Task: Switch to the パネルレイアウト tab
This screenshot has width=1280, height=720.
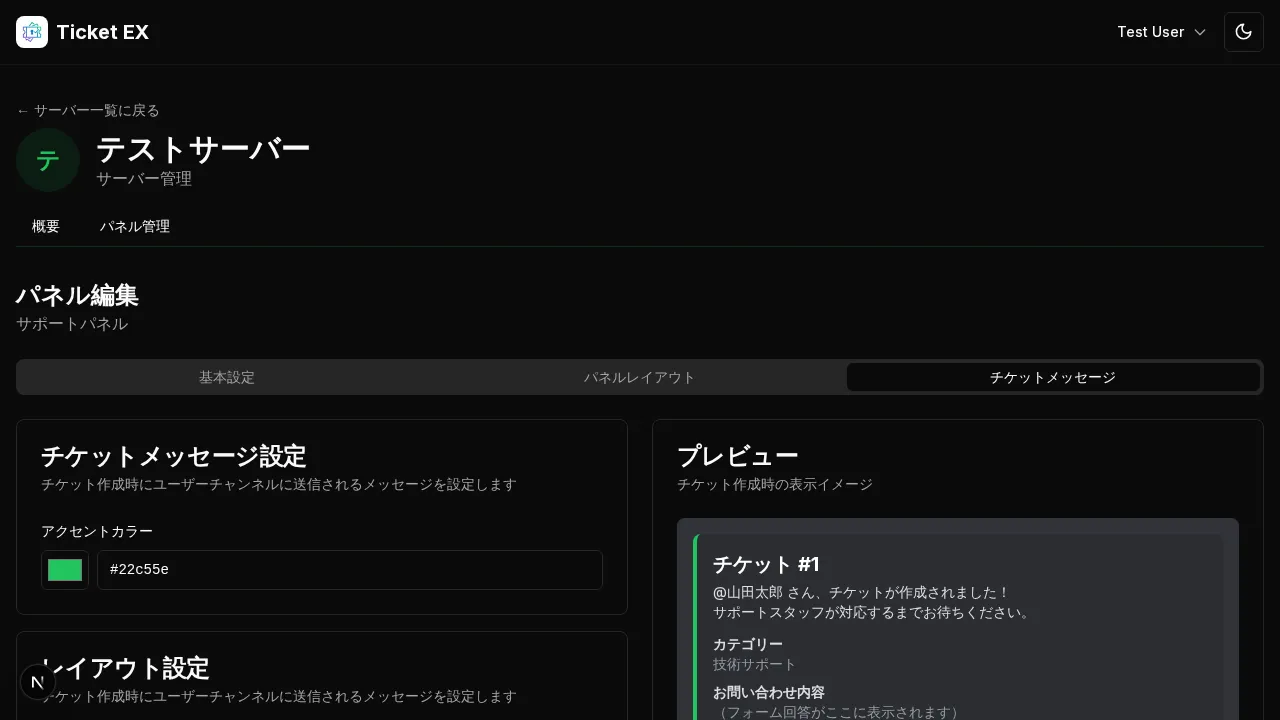Action: point(640,377)
